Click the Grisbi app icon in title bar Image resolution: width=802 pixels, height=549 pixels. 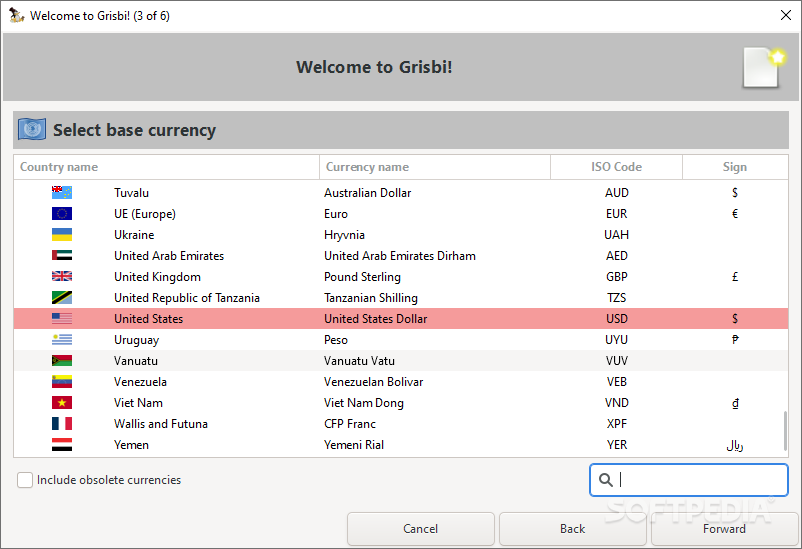tap(16, 15)
